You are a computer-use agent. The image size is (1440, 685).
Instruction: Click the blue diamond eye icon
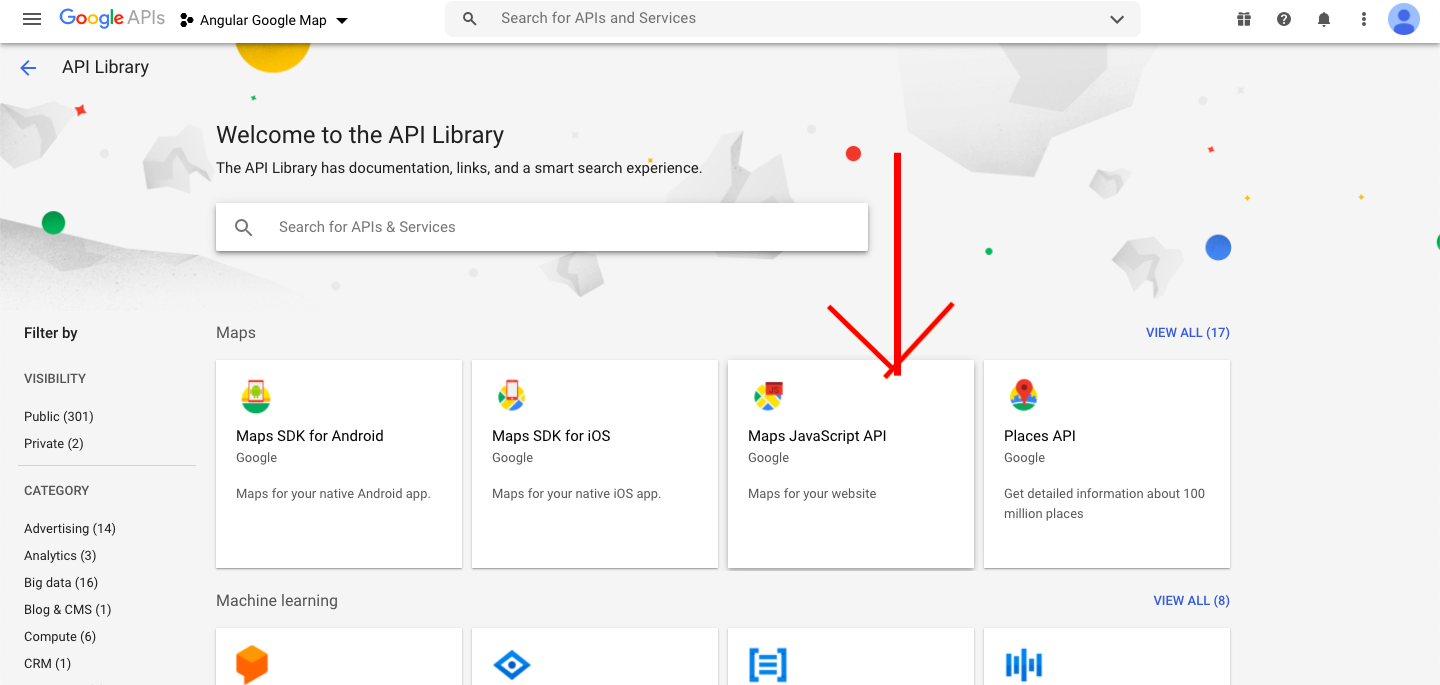pos(512,664)
